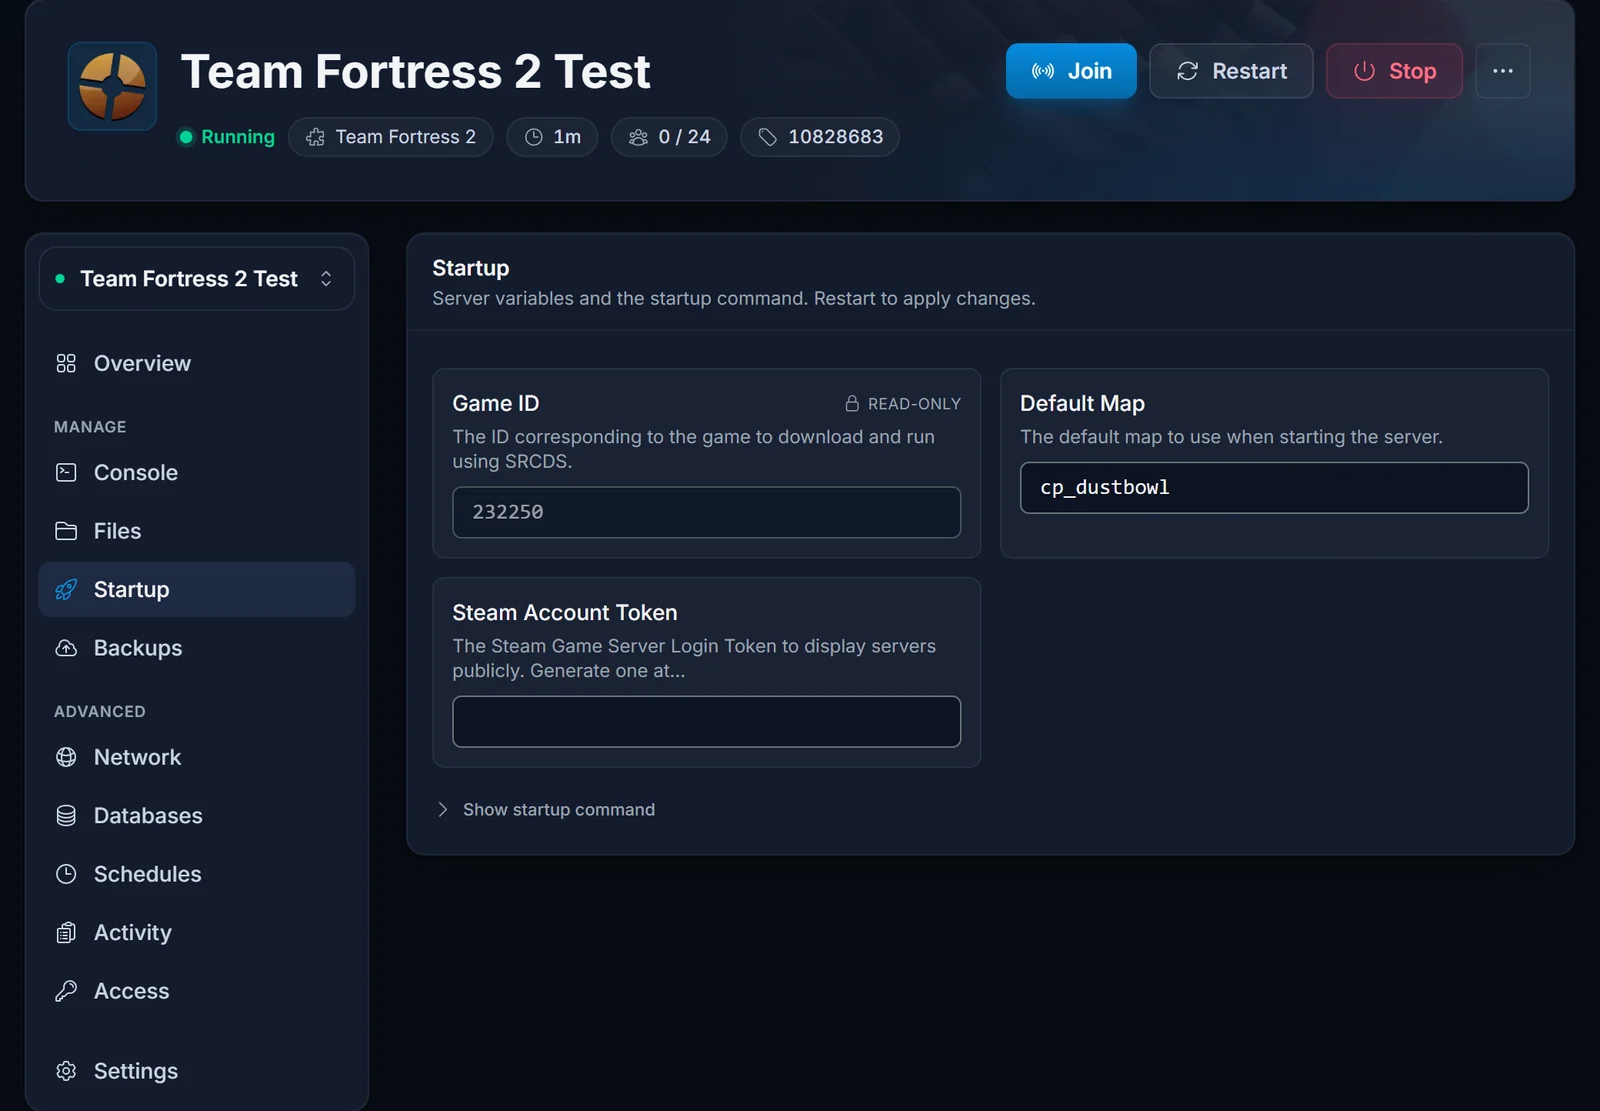Click the Files folder icon

(66, 531)
